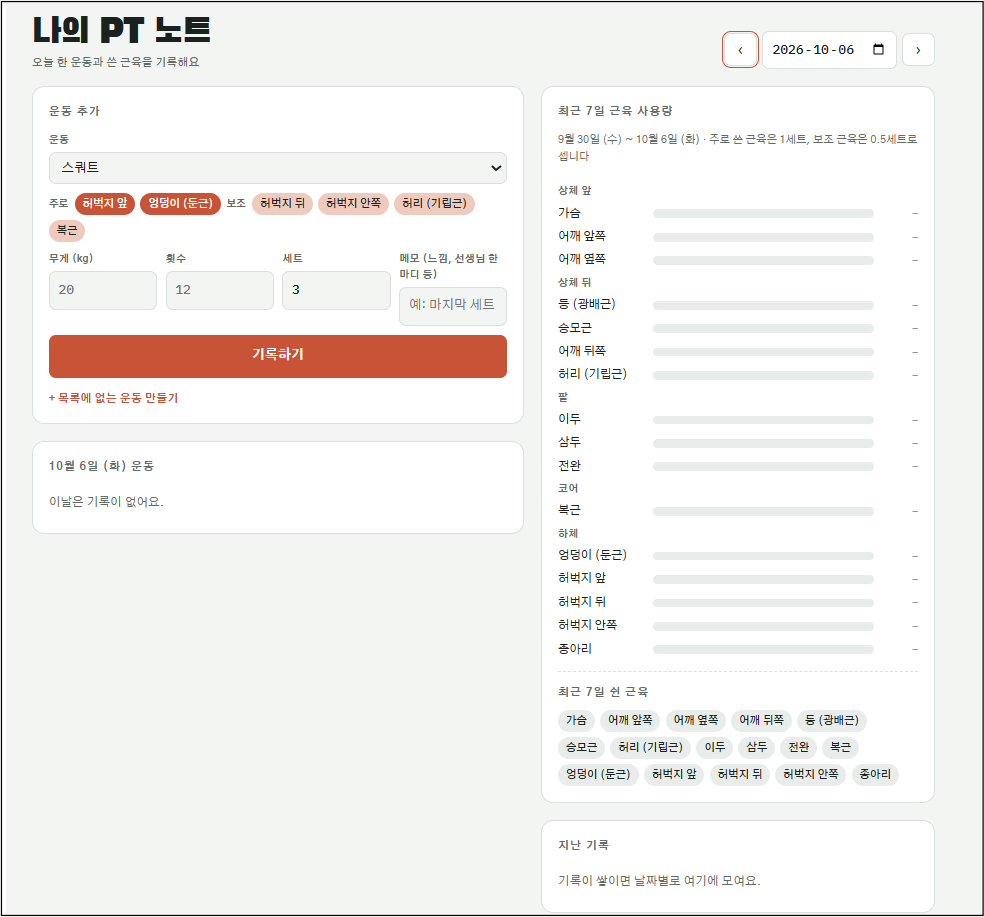Image resolution: width=984 pixels, height=917 pixels.
Task: Click the 승모근 rested muscle chip
Action: tap(581, 748)
